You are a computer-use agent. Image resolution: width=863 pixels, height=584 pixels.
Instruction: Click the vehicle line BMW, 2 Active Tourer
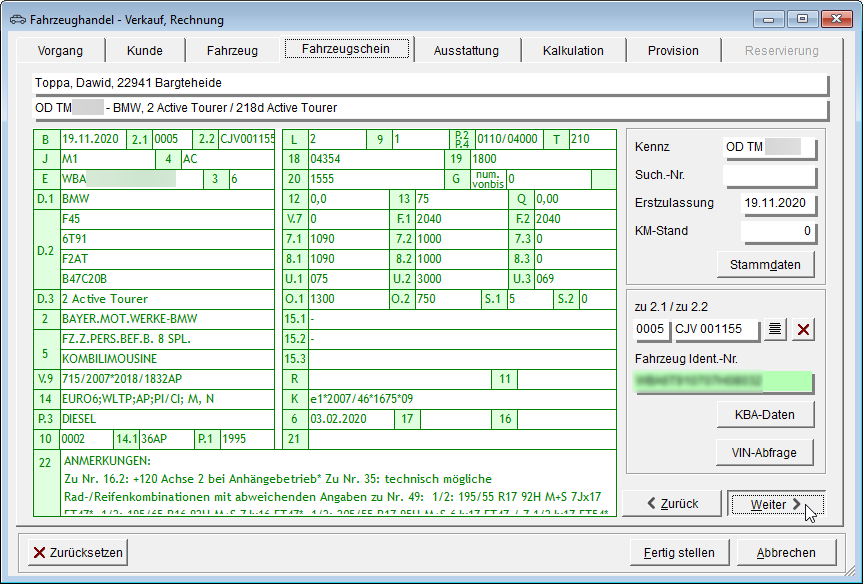[x=430, y=108]
